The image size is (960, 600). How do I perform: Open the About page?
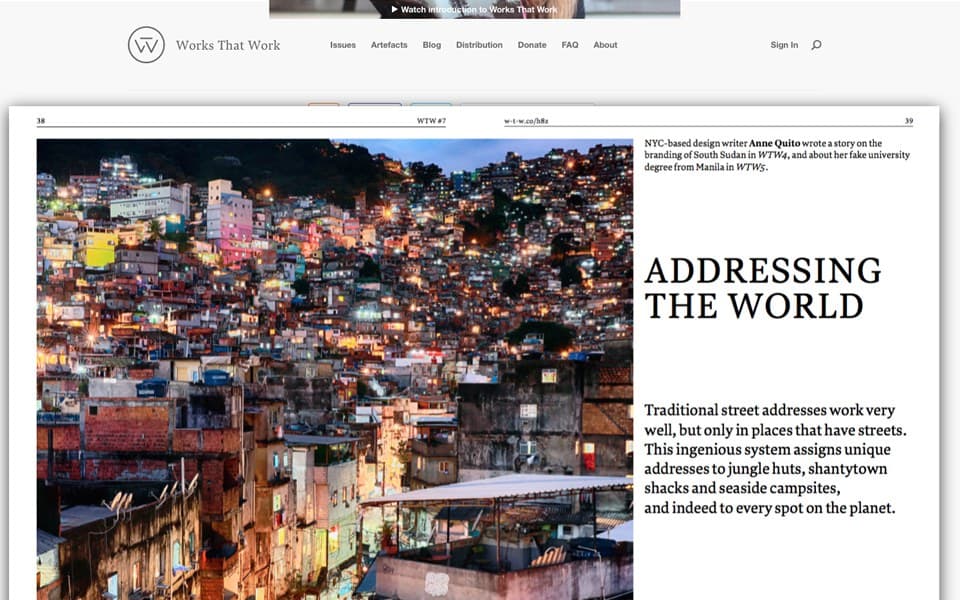605,45
